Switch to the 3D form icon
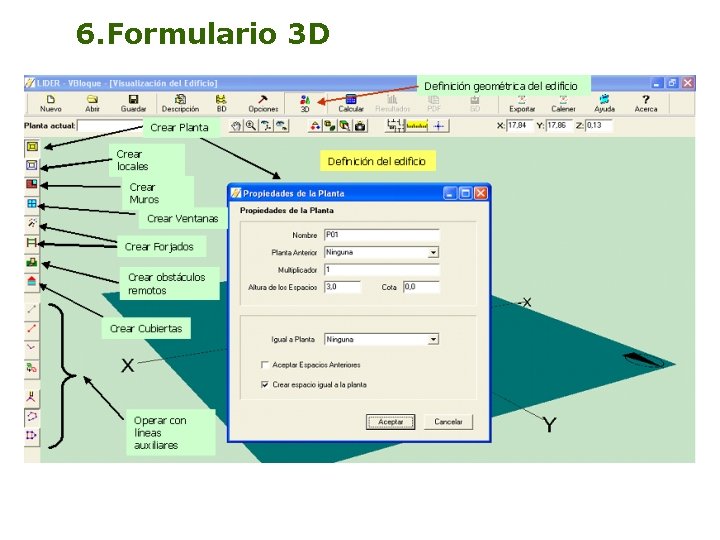This screenshot has height=540, width=720. 305,103
